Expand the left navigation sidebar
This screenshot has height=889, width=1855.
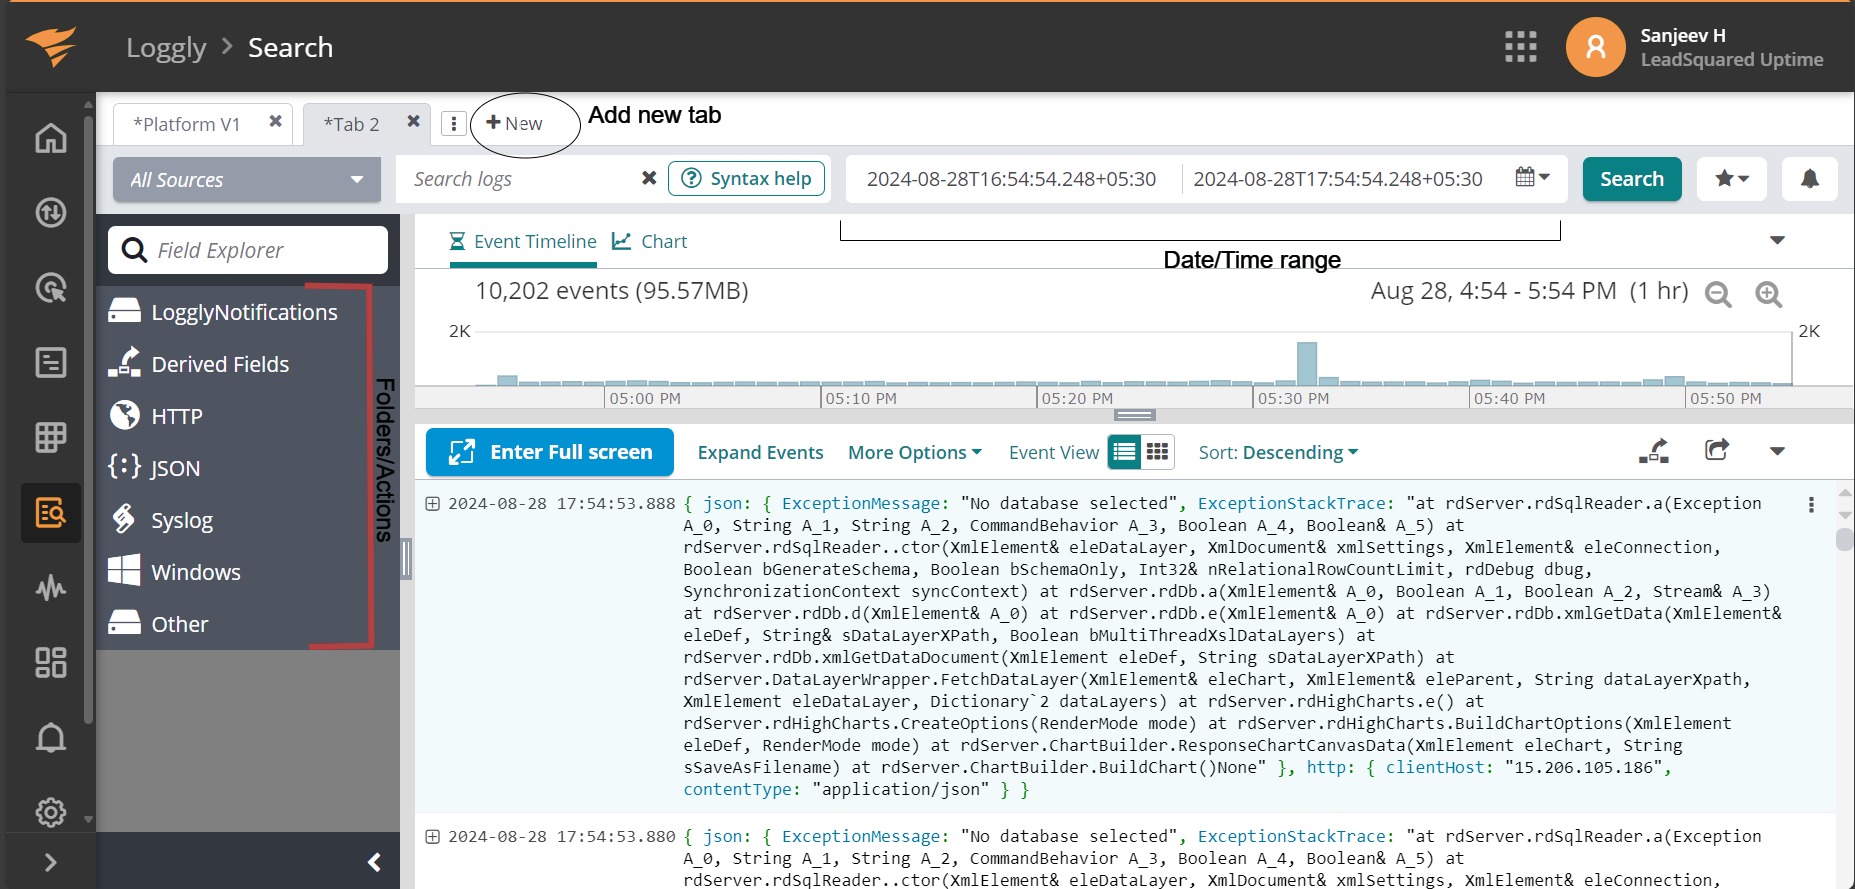pos(51,862)
